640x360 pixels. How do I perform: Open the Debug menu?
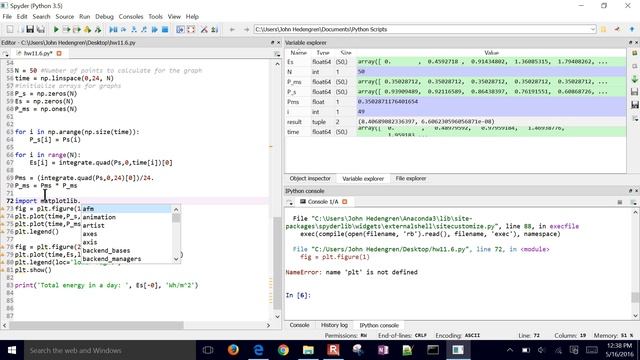tap(104, 17)
